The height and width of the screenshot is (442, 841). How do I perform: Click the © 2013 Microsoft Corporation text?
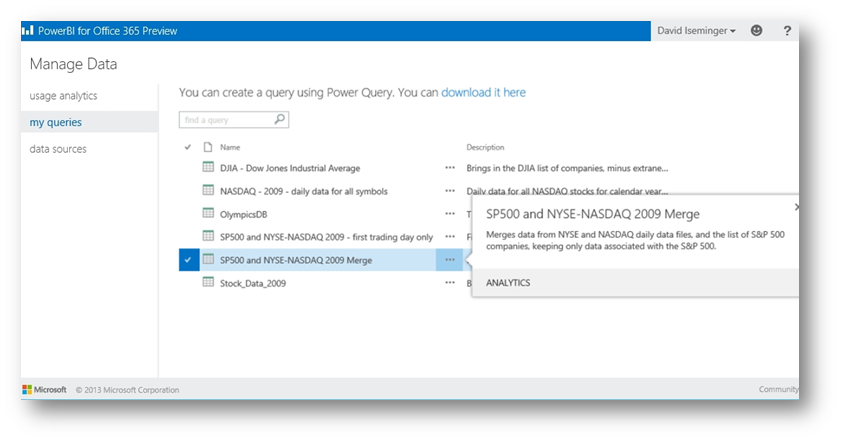128,390
